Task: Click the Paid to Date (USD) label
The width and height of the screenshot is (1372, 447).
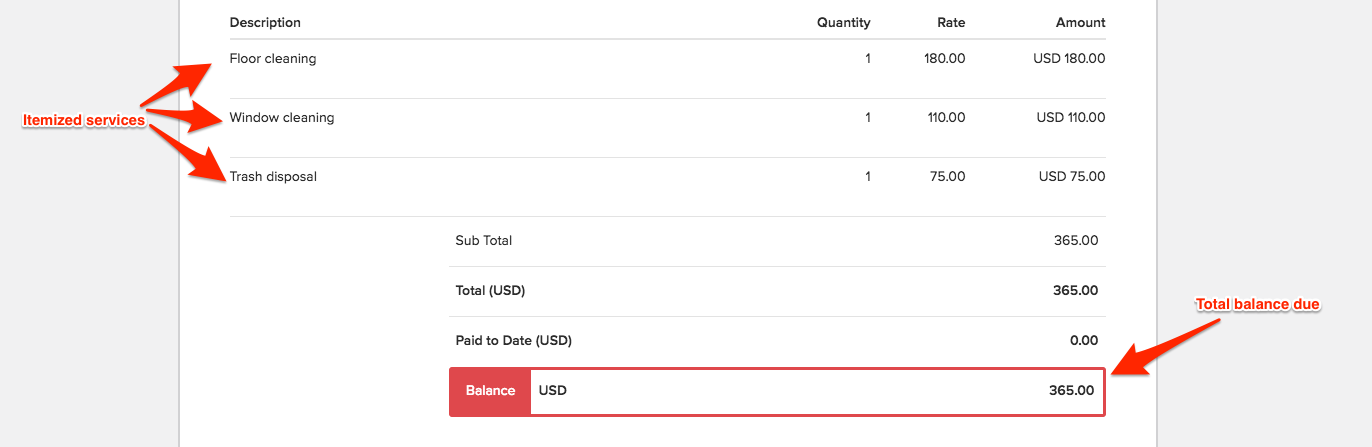Action: tap(513, 341)
